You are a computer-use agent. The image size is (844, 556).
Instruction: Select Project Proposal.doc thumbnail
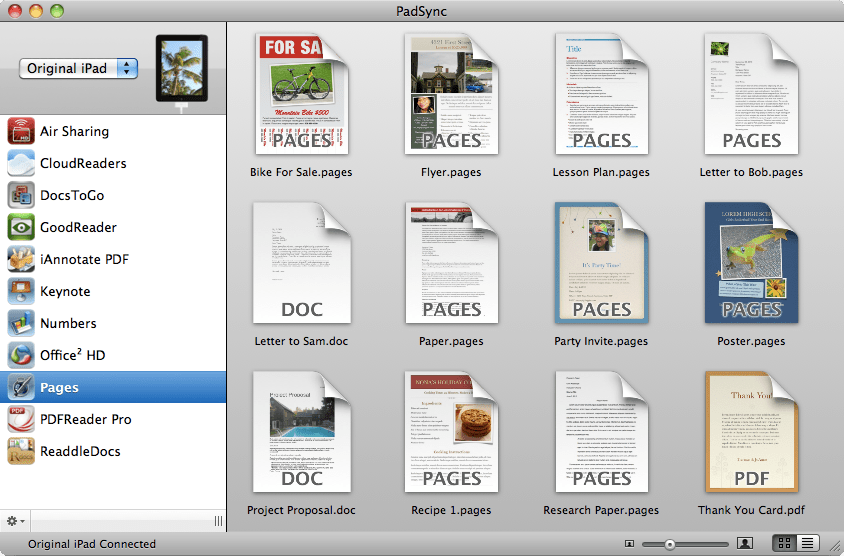301,432
